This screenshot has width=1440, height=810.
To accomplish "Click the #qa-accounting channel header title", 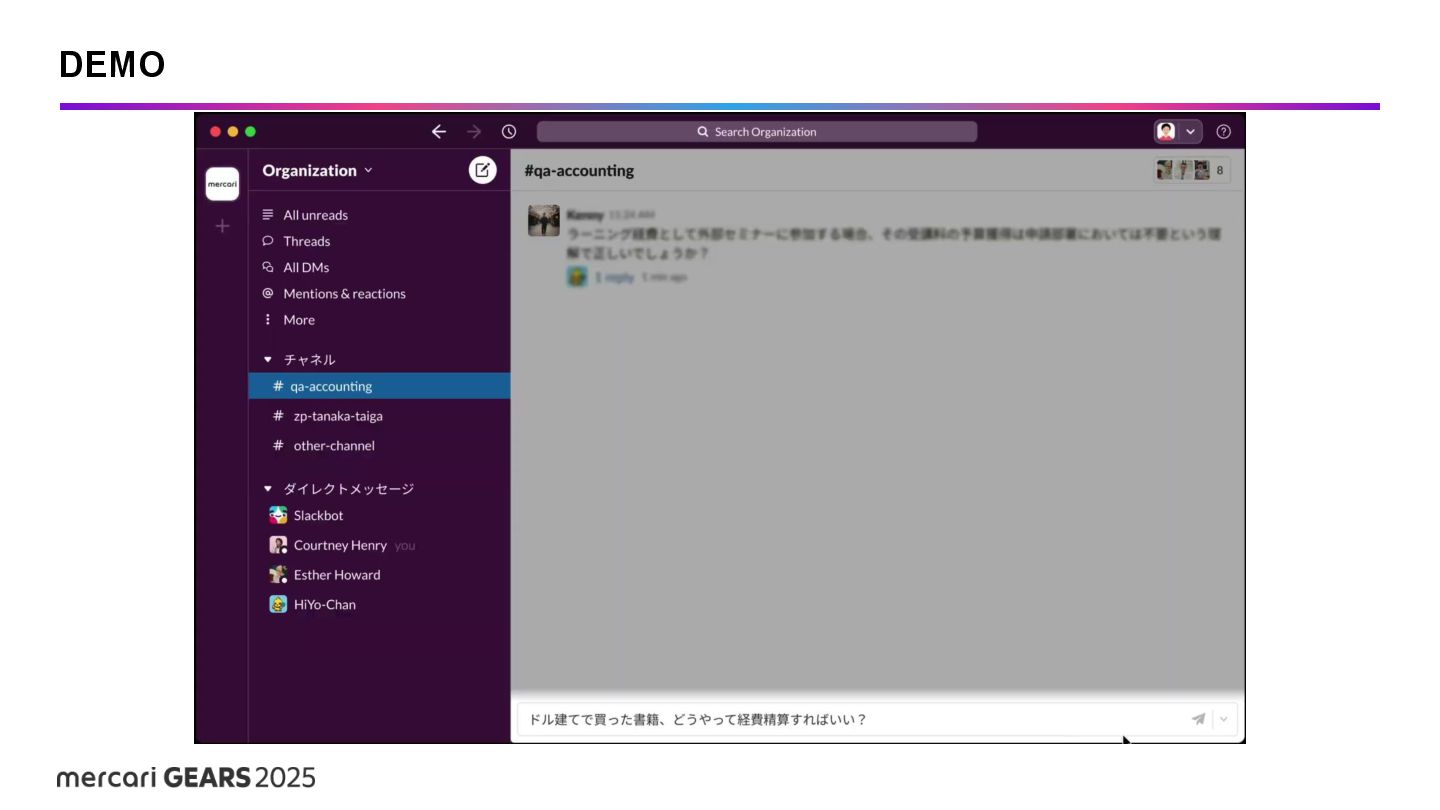I will tap(579, 170).
